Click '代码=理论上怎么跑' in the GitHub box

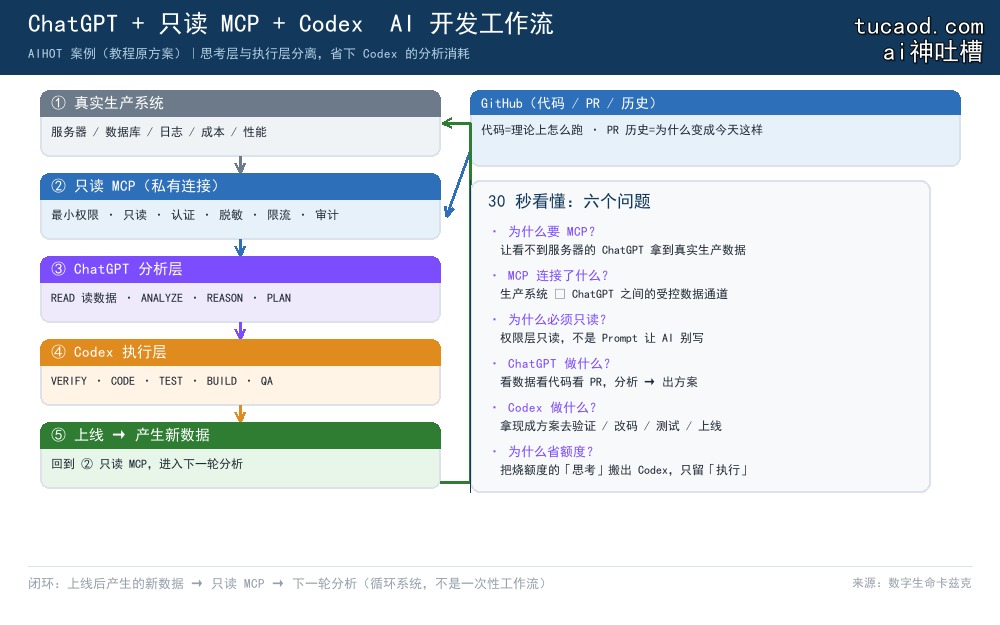pos(532,130)
